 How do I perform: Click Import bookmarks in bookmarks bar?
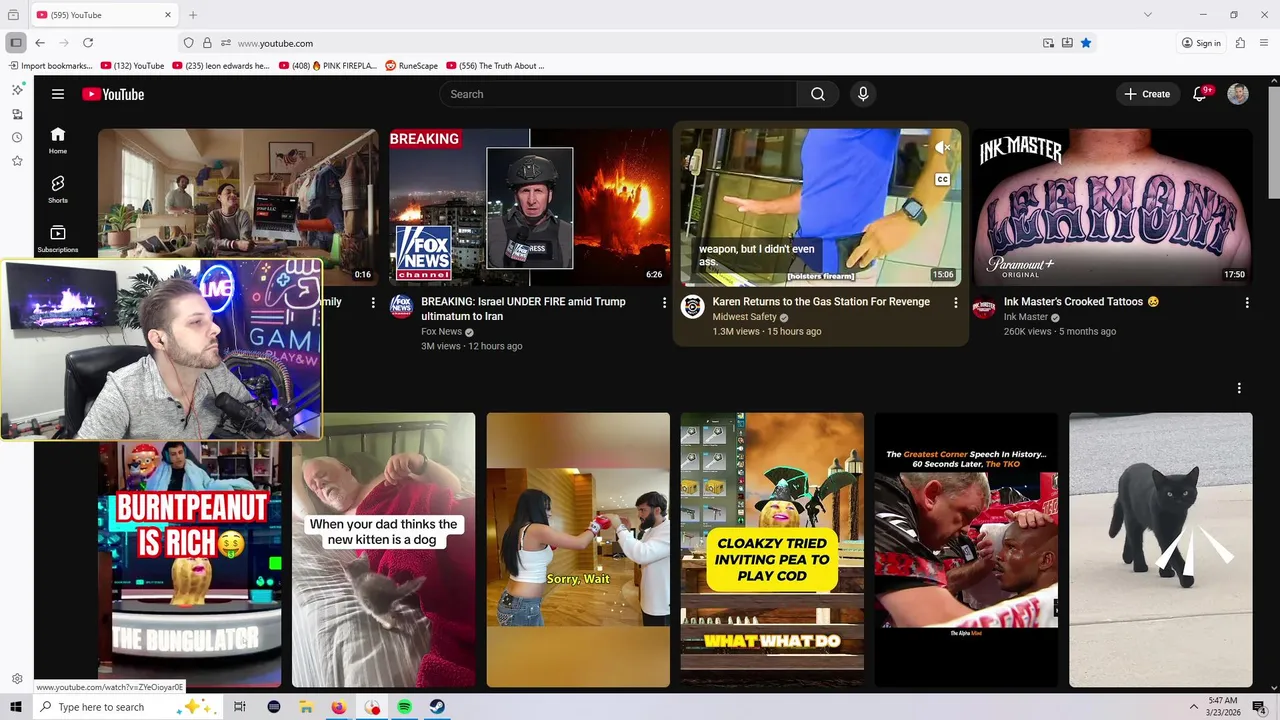[x=50, y=66]
